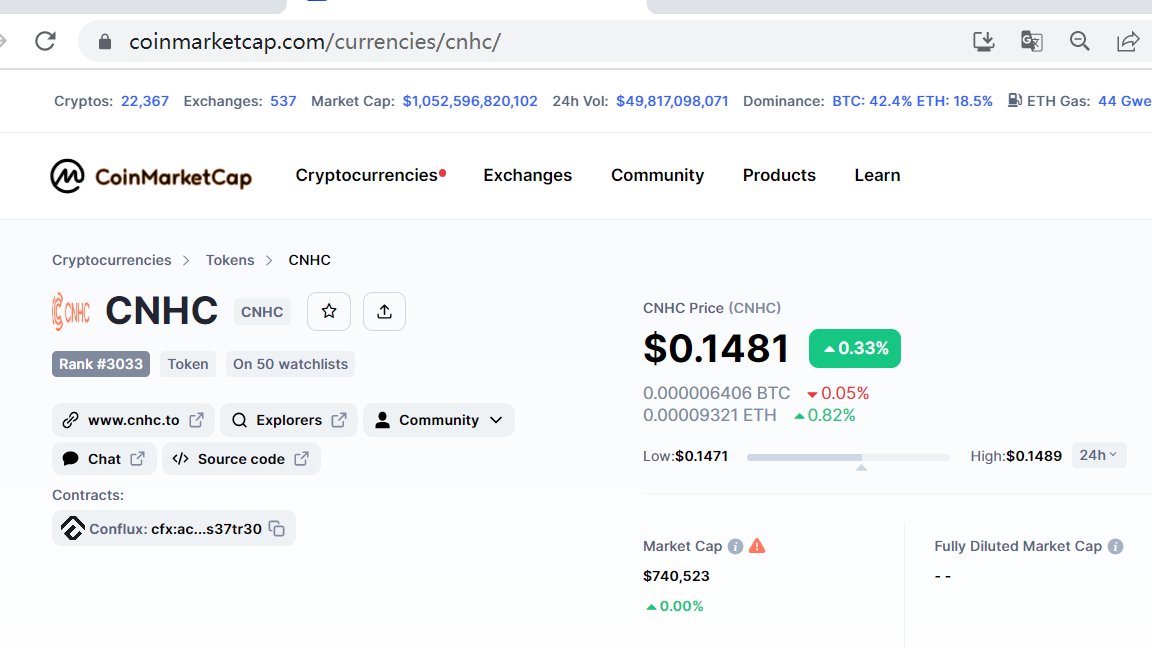Open the Products menu
1152x648 pixels.
pyautogui.click(x=779, y=176)
